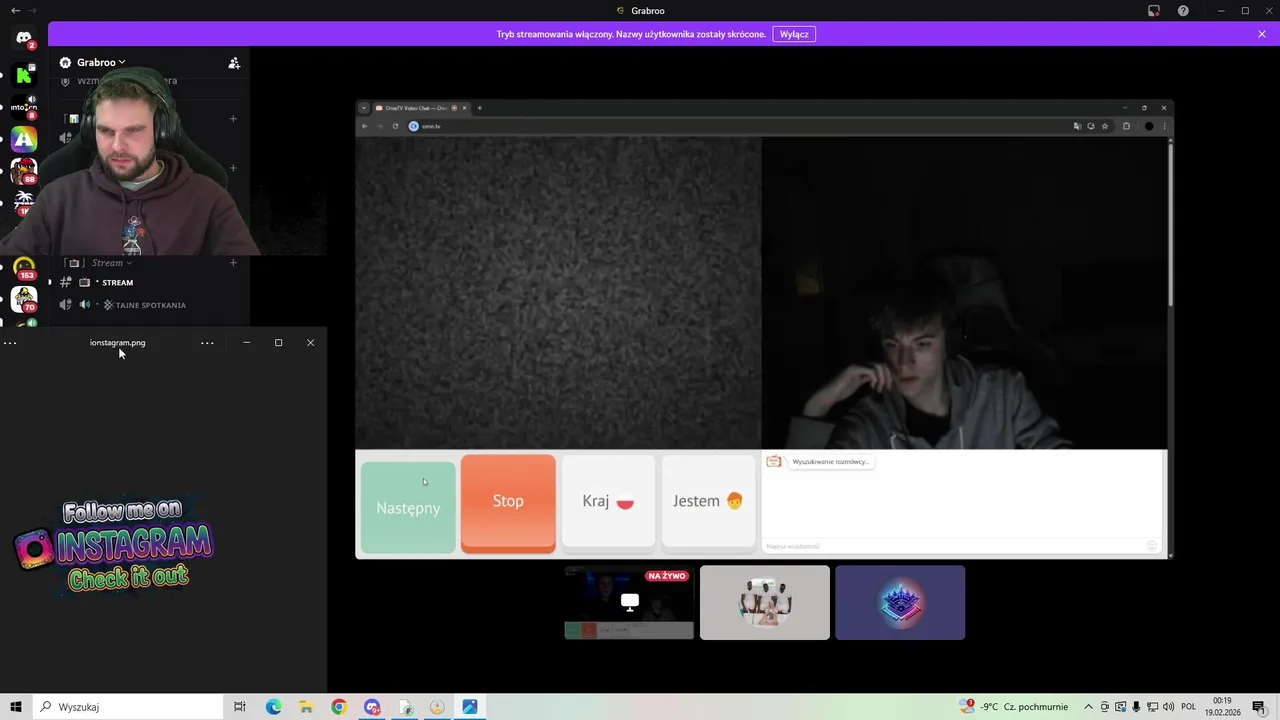
Task: Click Wyłącz in streamer mode banner
Action: point(794,34)
